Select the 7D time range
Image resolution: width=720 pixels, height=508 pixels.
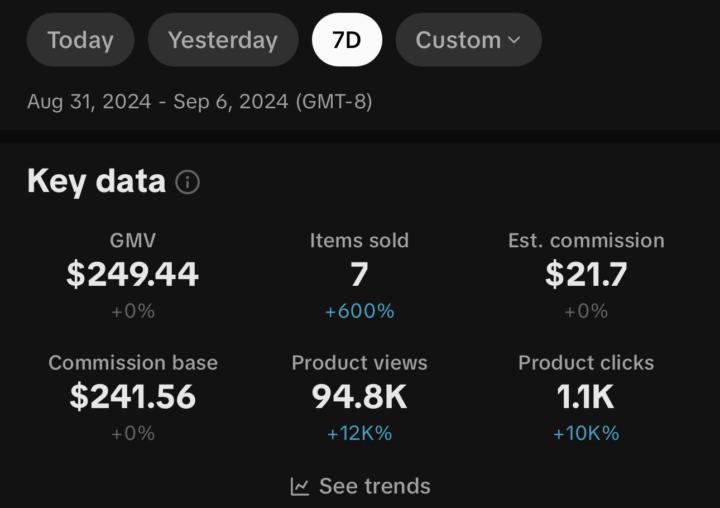click(x=346, y=40)
